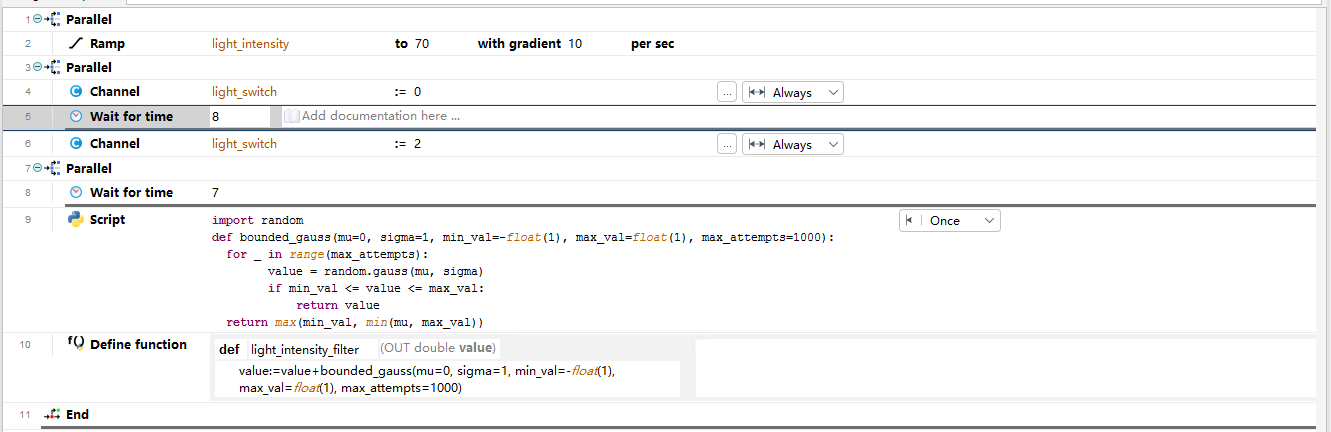The height and width of the screenshot is (432, 1331).
Task: Open the Always dropdown on row 6
Action: pyautogui.click(x=793, y=145)
